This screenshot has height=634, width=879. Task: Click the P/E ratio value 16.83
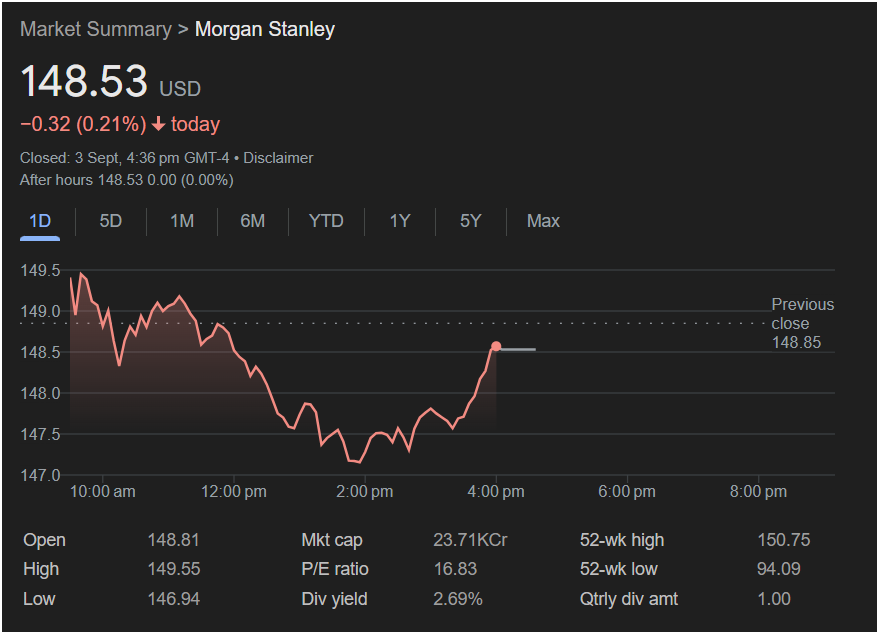(x=455, y=569)
